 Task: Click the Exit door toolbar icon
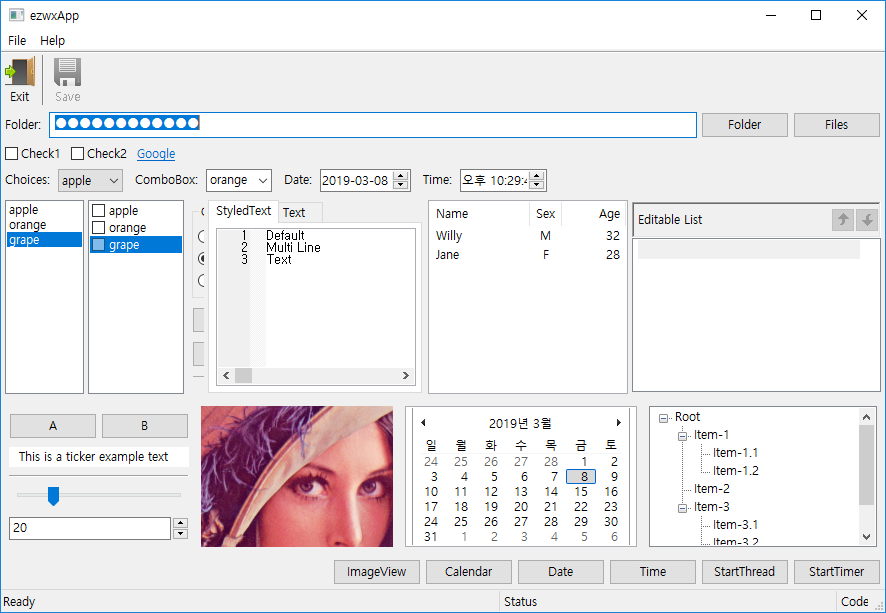coord(20,72)
